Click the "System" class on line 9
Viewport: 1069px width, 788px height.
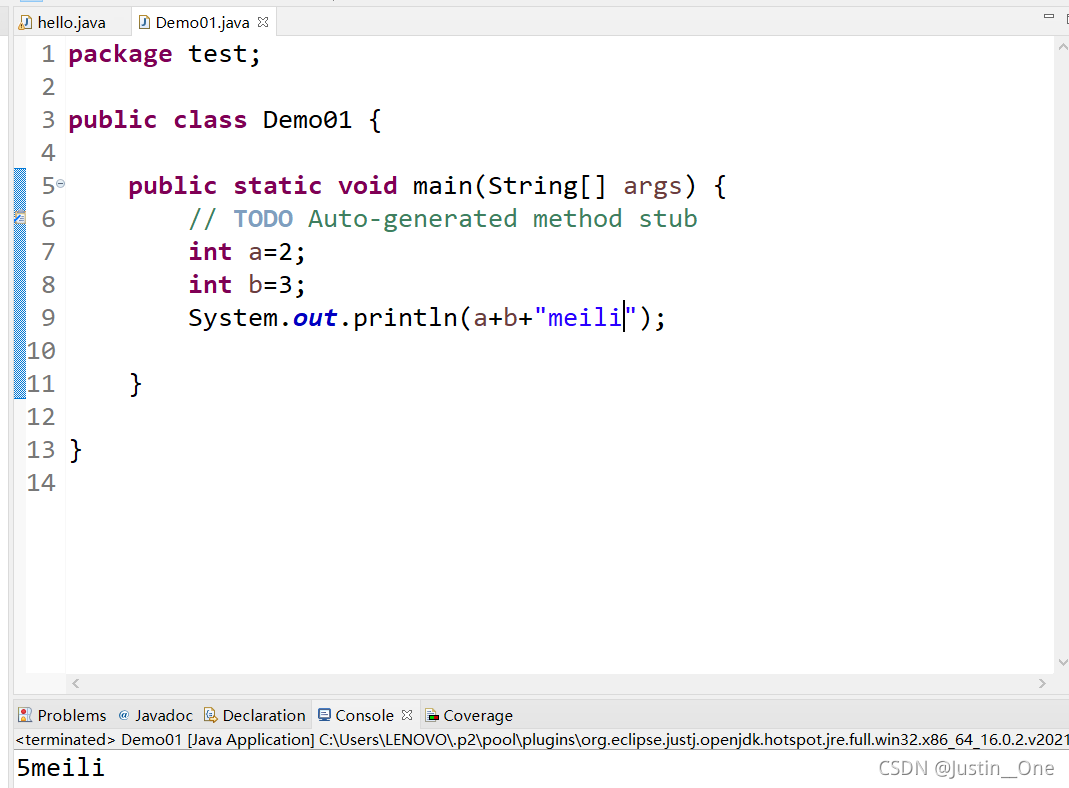[x=233, y=318]
